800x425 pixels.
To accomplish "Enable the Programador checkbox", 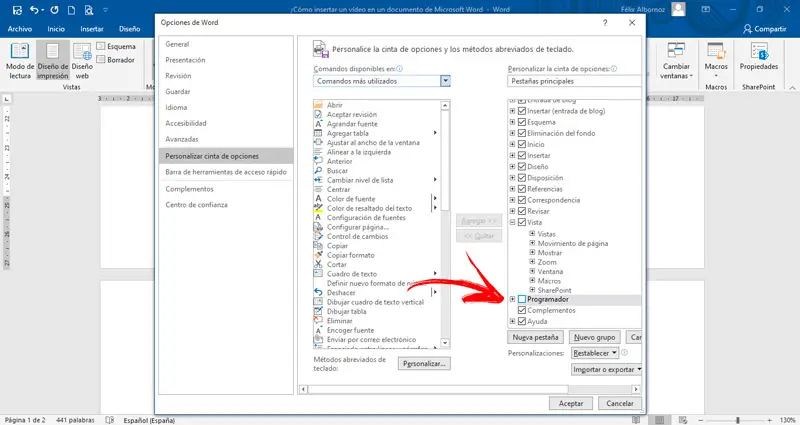I will coord(521,299).
